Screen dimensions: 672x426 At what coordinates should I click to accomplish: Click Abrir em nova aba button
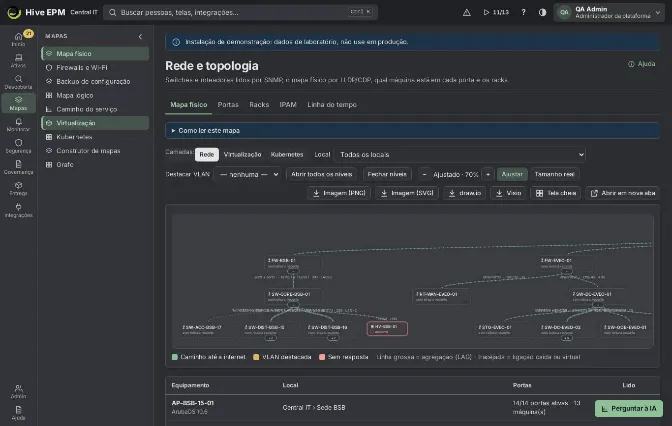623,193
